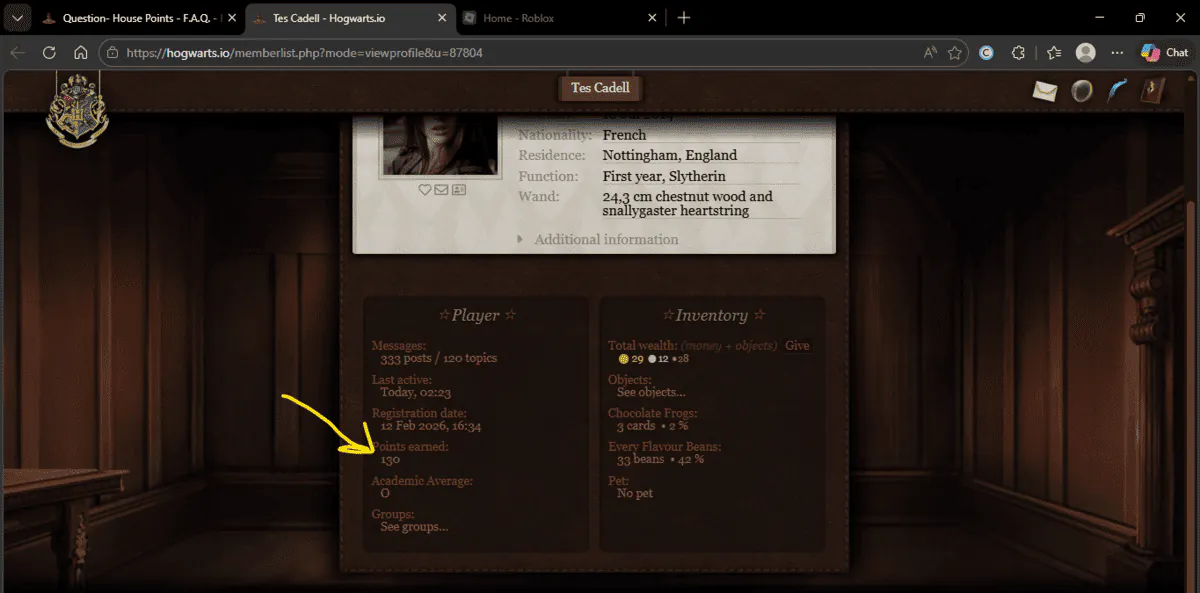Click the Tes Cadell name plaque
Viewport: 1200px width, 593px height.
[x=600, y=88]
